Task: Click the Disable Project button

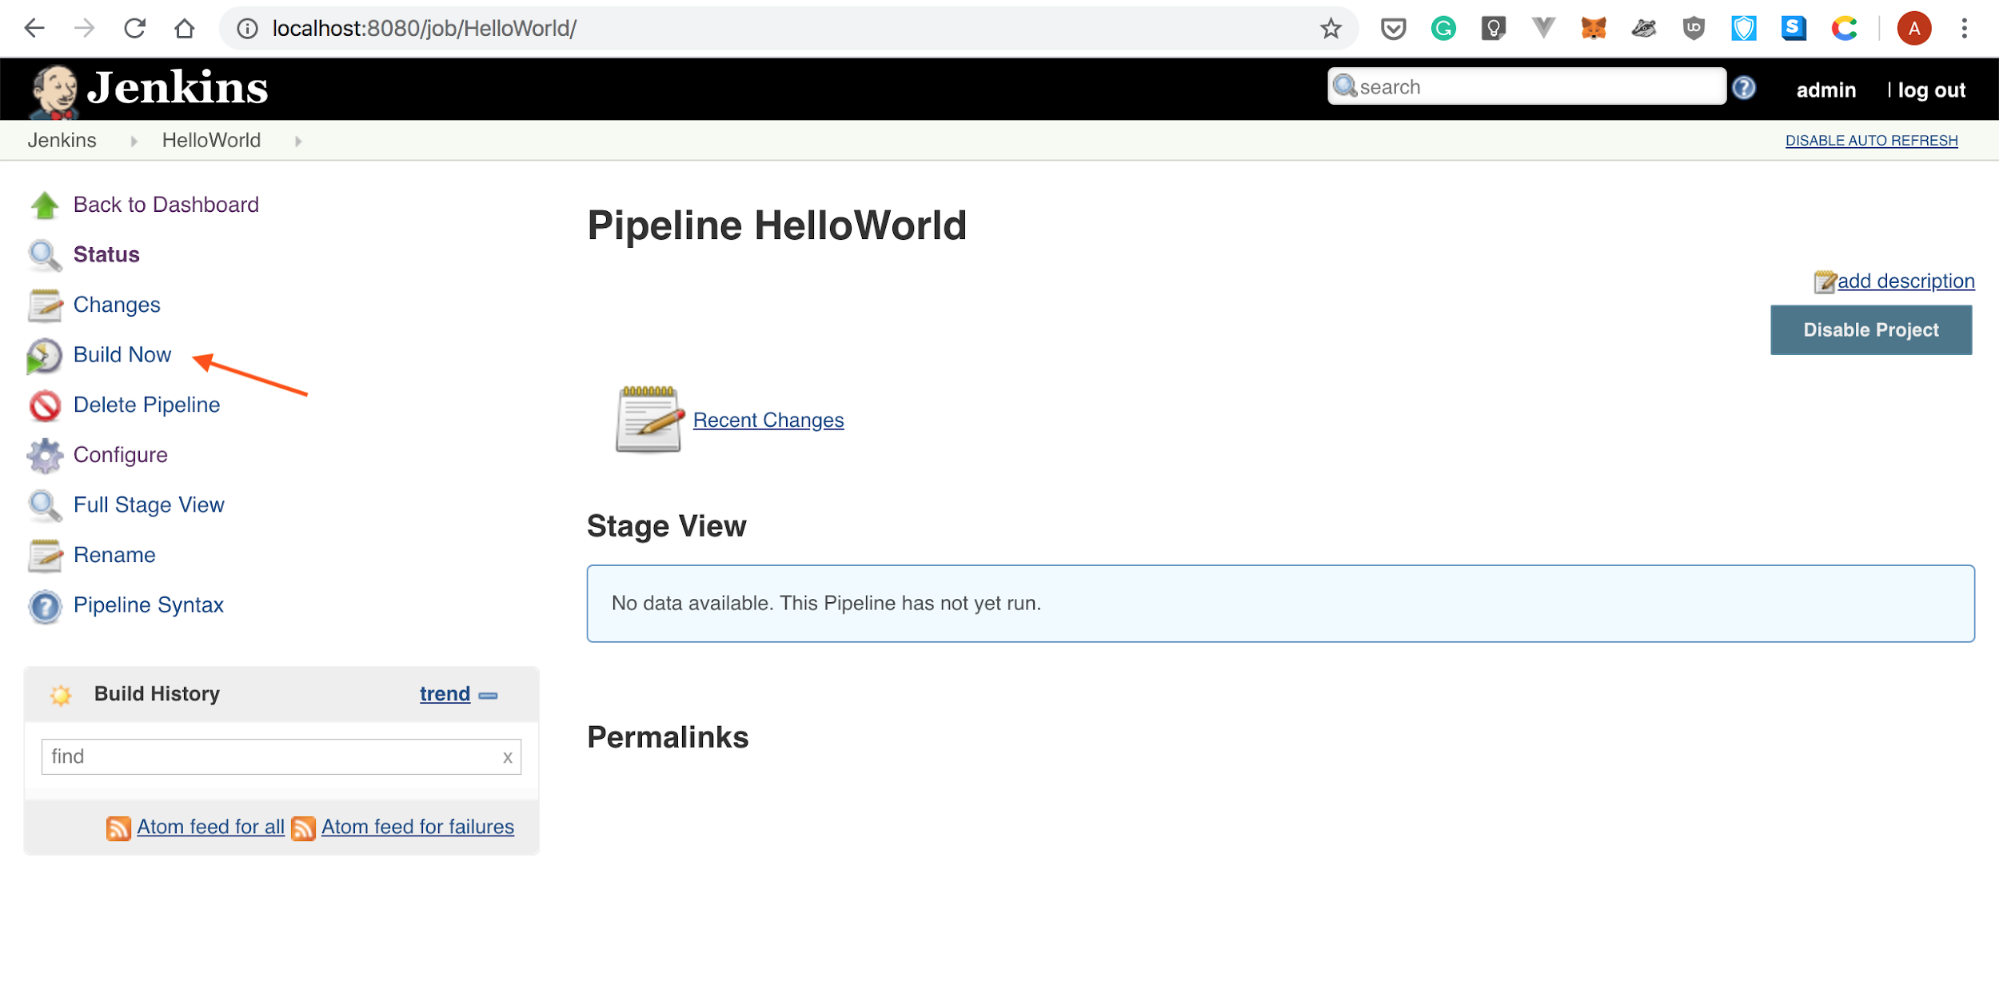Action: 1871,330
